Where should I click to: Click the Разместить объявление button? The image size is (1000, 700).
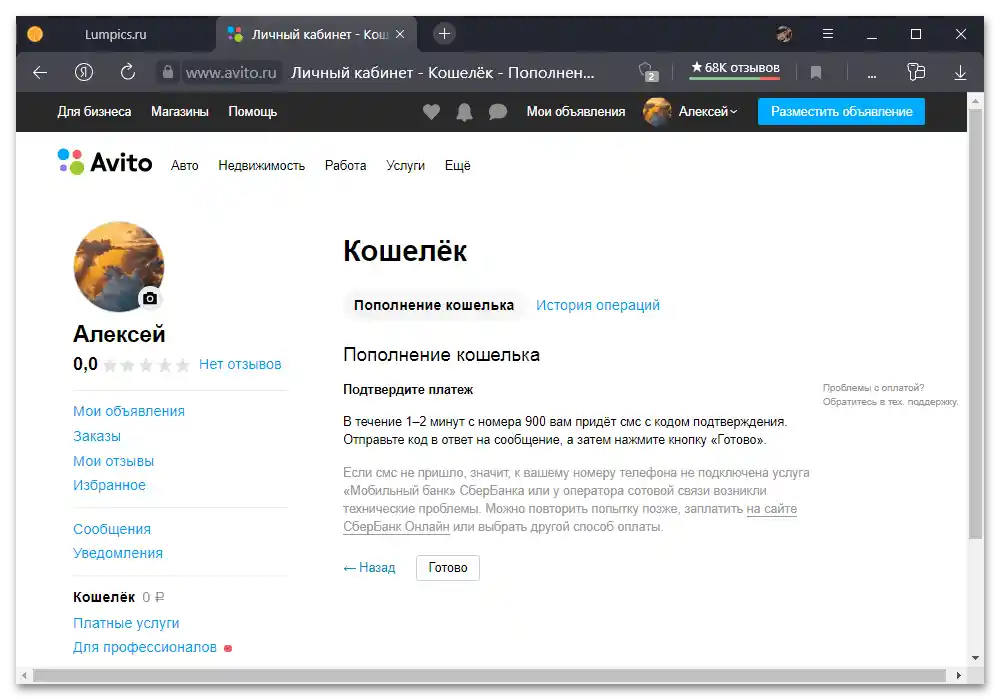(x=841, y=112)
